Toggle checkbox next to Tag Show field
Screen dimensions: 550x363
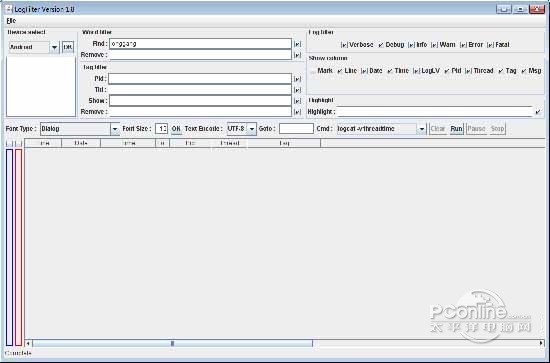[297, 101]
